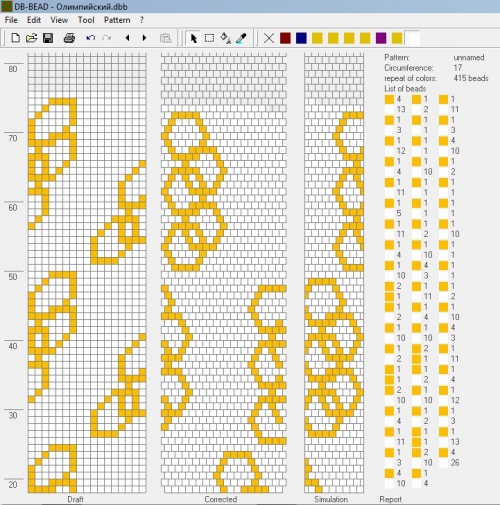500x505 pixels.
Task: Activate the eyedropper color picker tool
Action: tap(241, 38)
